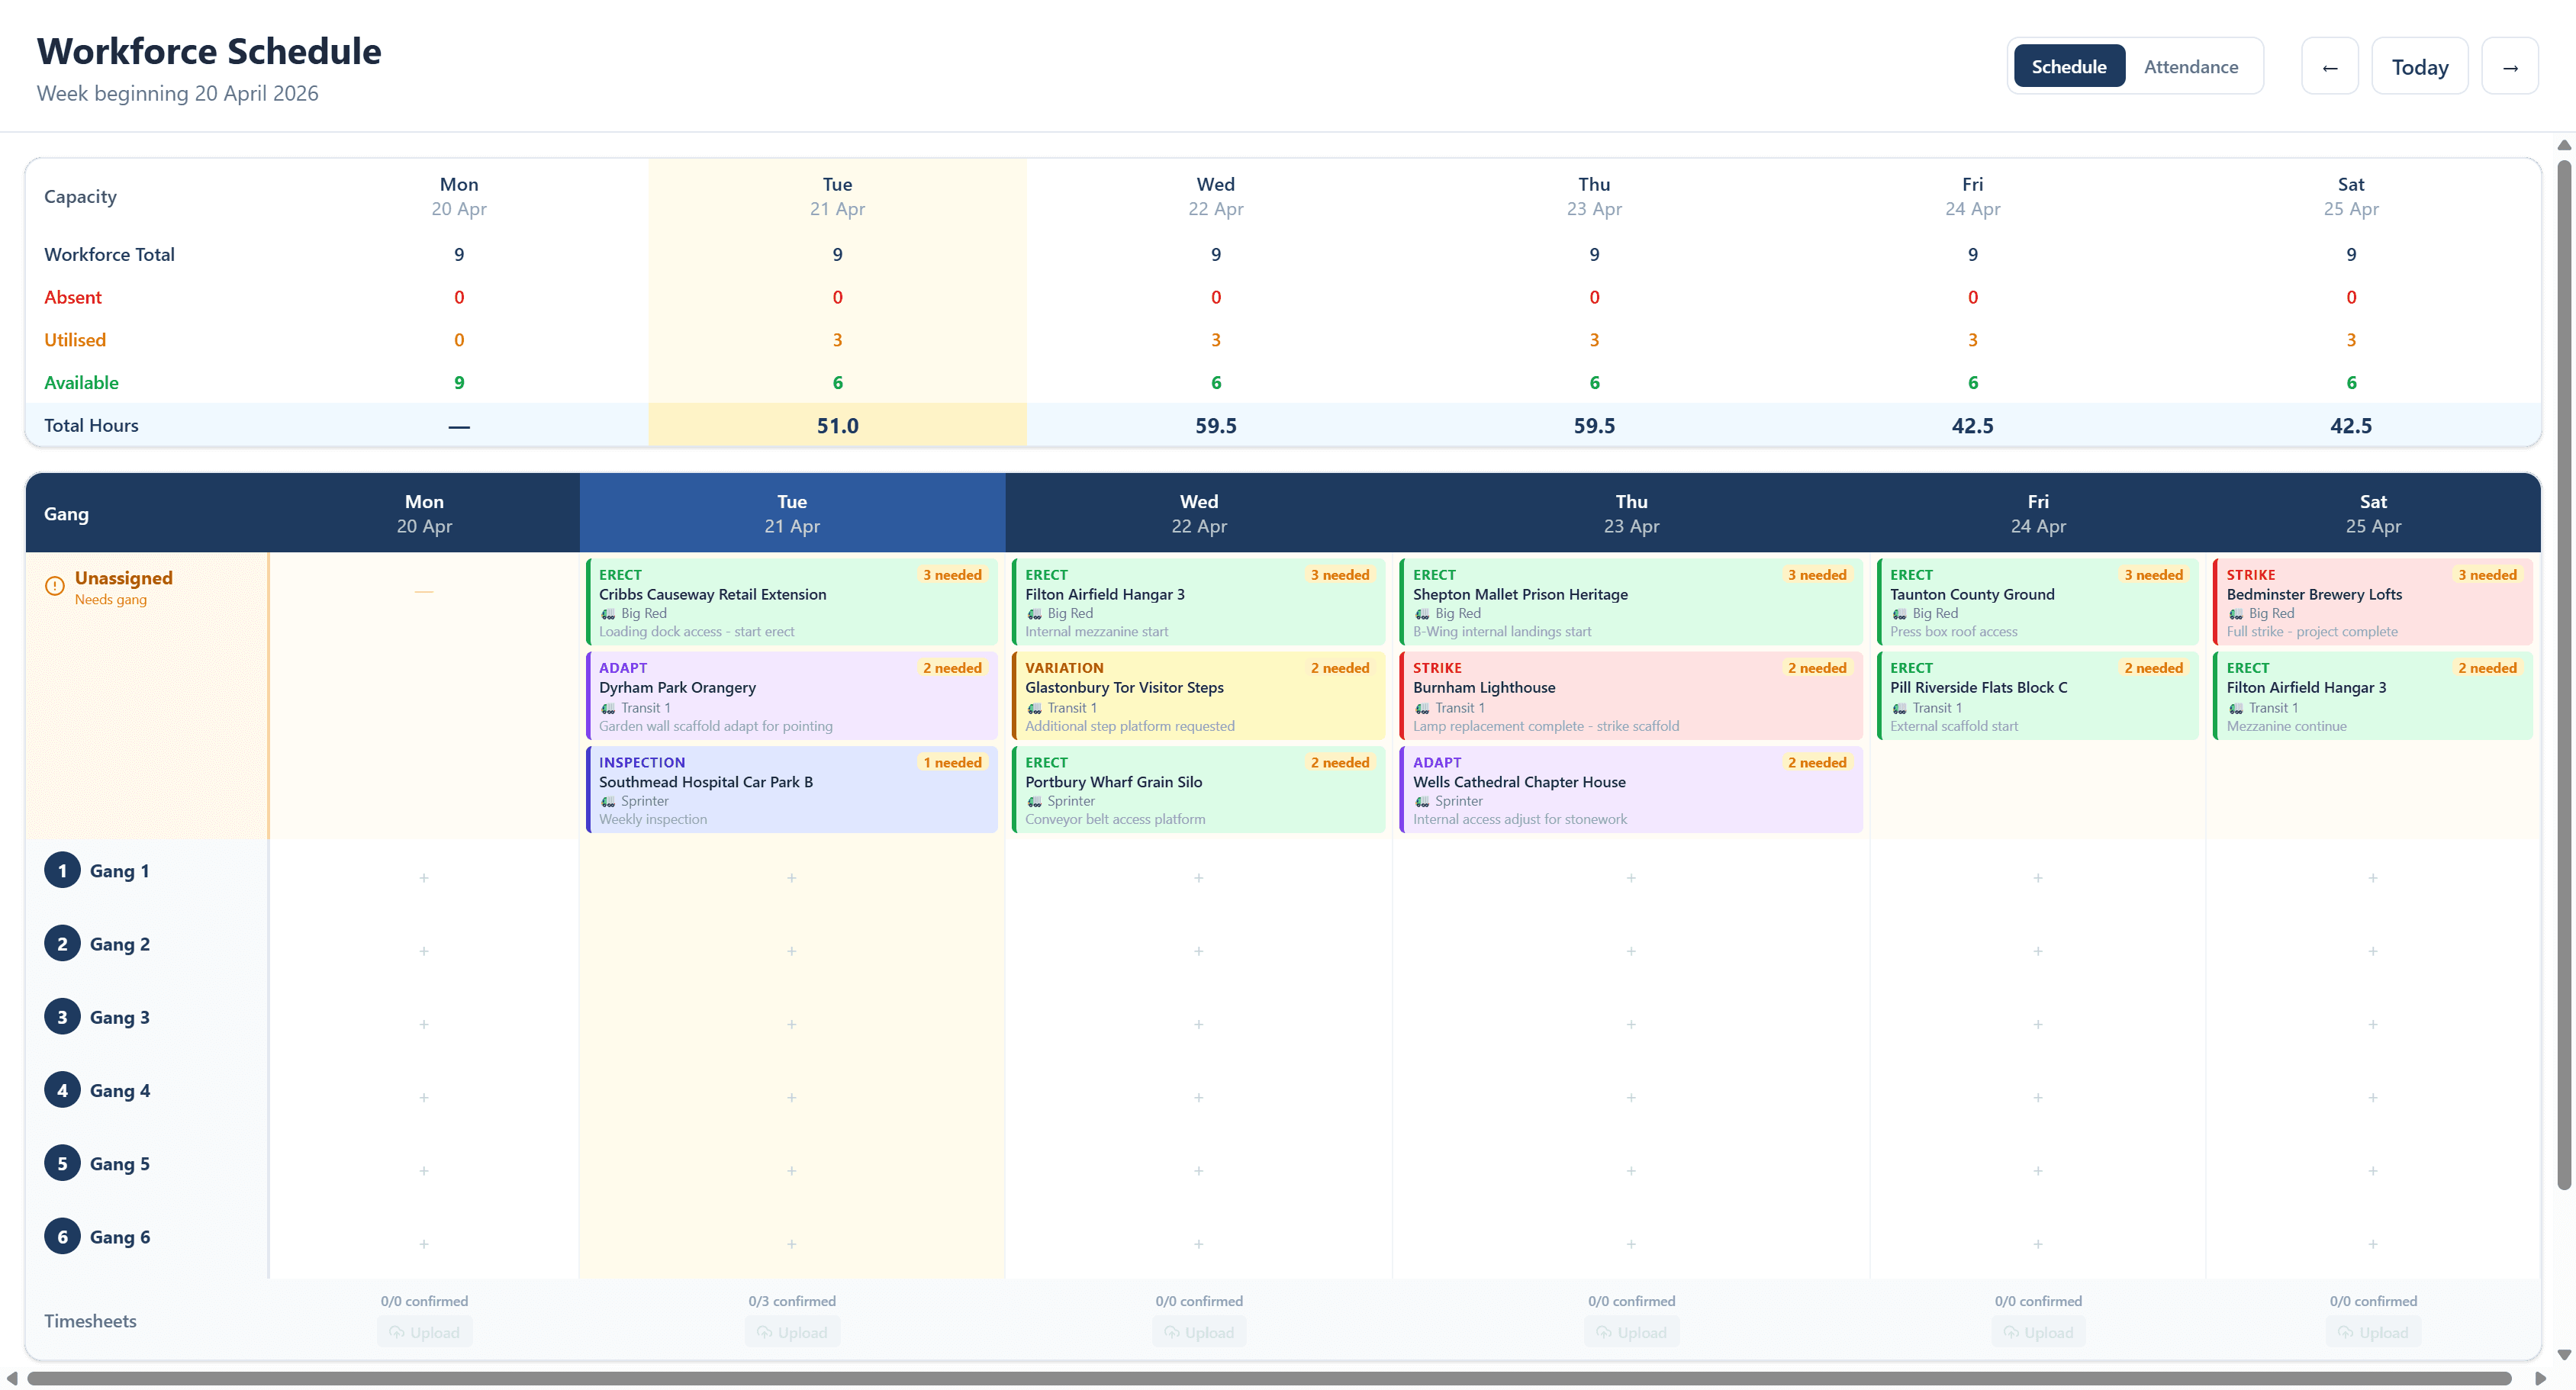Add job for Gang 5 on Friday
Image resolution: width=2576 pixels, height=1390 pixels.
tap(2038, 1170)
